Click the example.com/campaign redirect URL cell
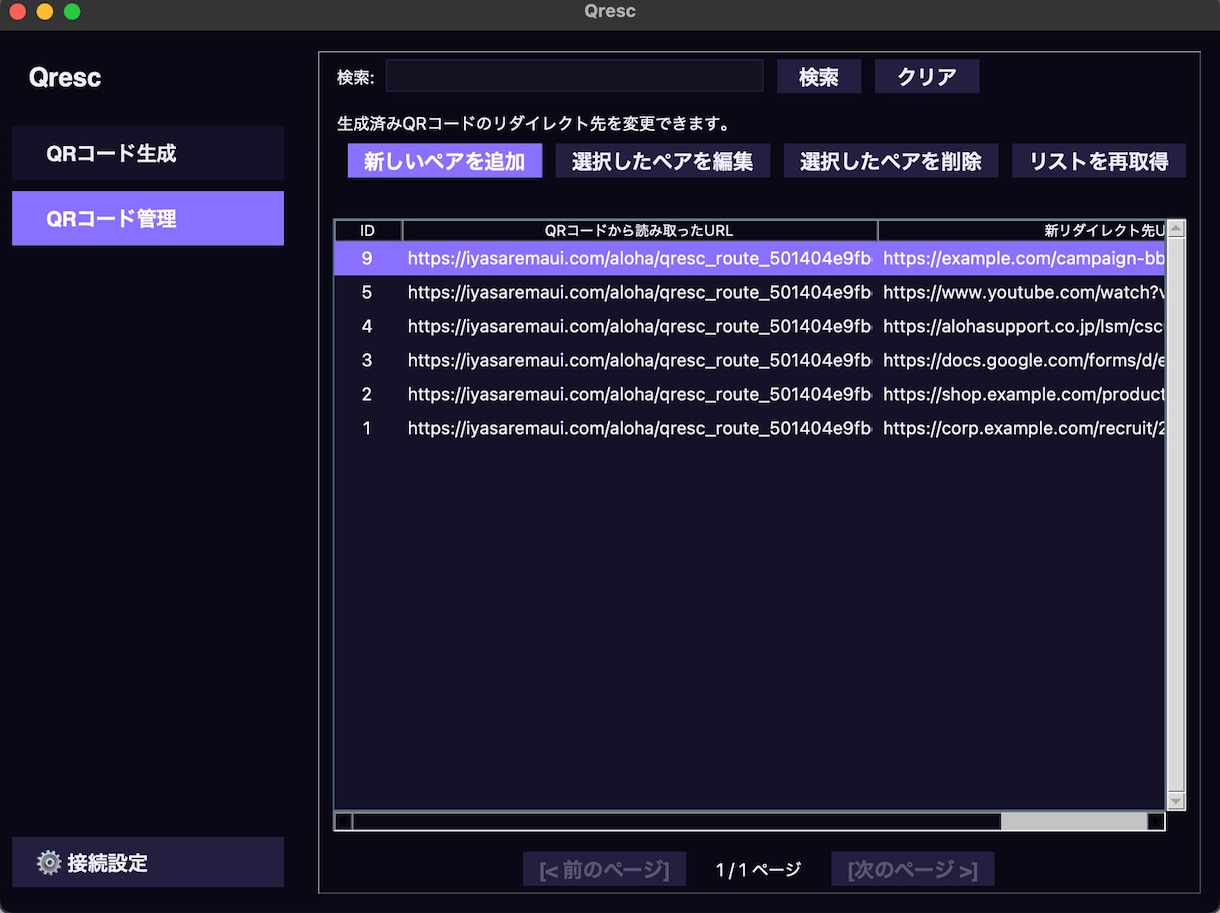1220x913 pixels. point(1022,258)
